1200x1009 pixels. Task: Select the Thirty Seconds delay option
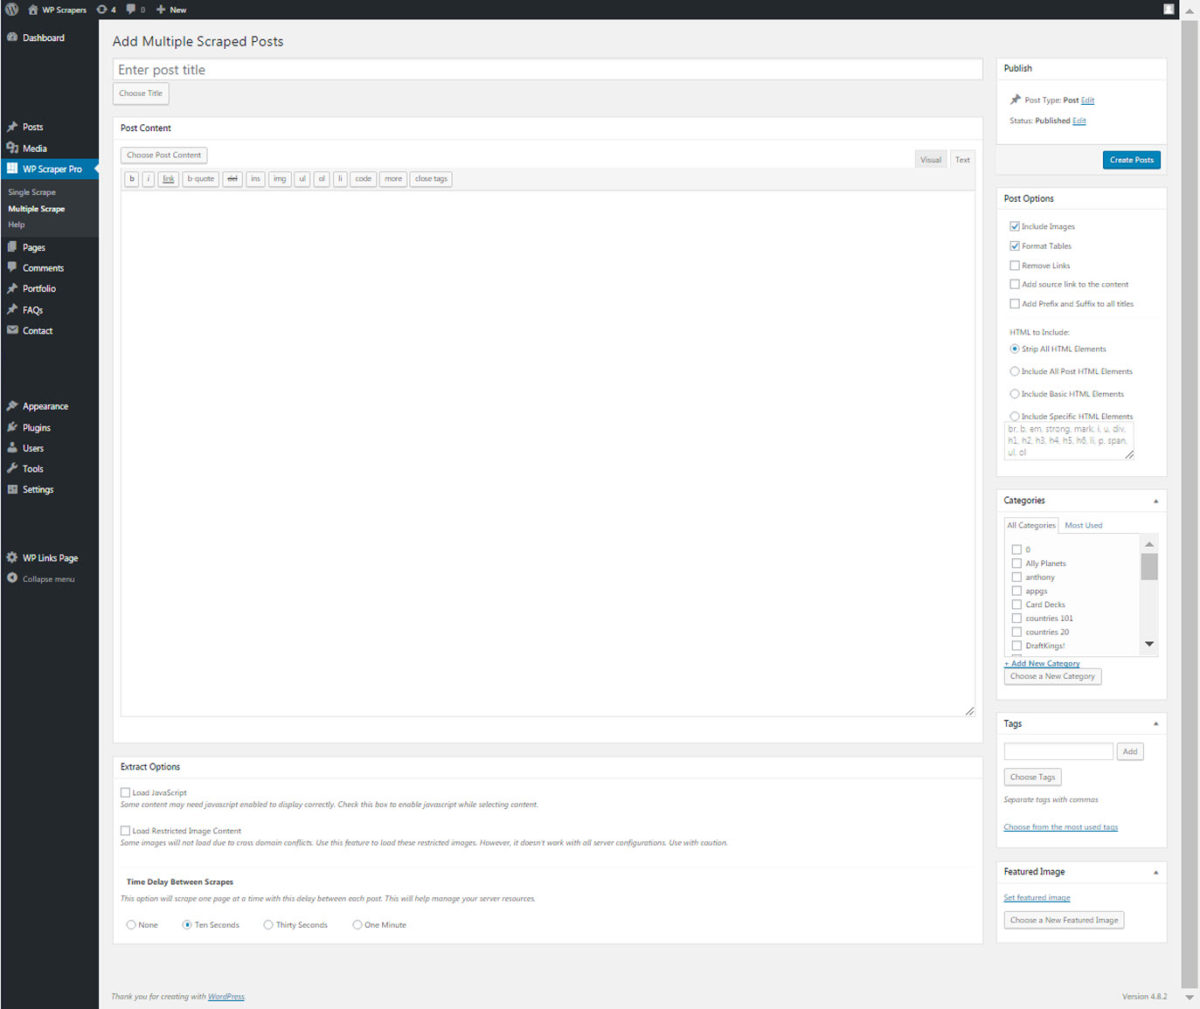[x=269, y=924]
